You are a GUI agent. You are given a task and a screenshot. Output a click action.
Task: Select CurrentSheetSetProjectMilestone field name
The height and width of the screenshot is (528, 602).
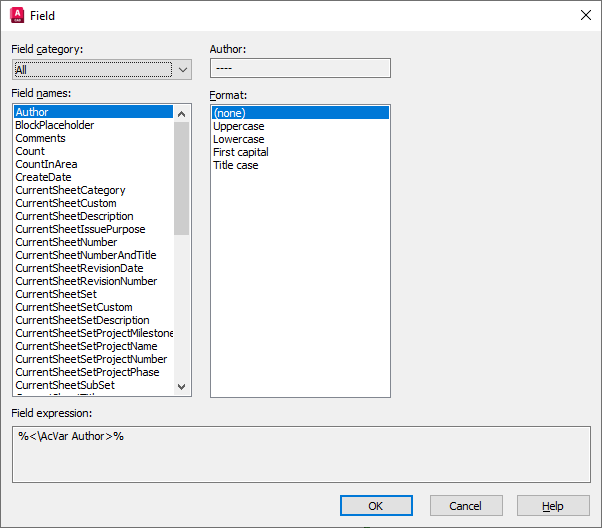tap(94, 333)
